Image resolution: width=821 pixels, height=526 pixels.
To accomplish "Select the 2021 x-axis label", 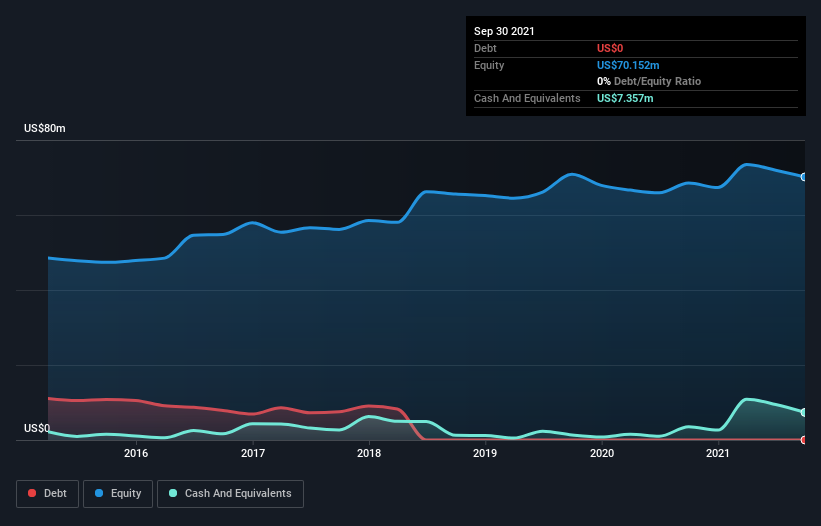I will [x=718, y=453].
